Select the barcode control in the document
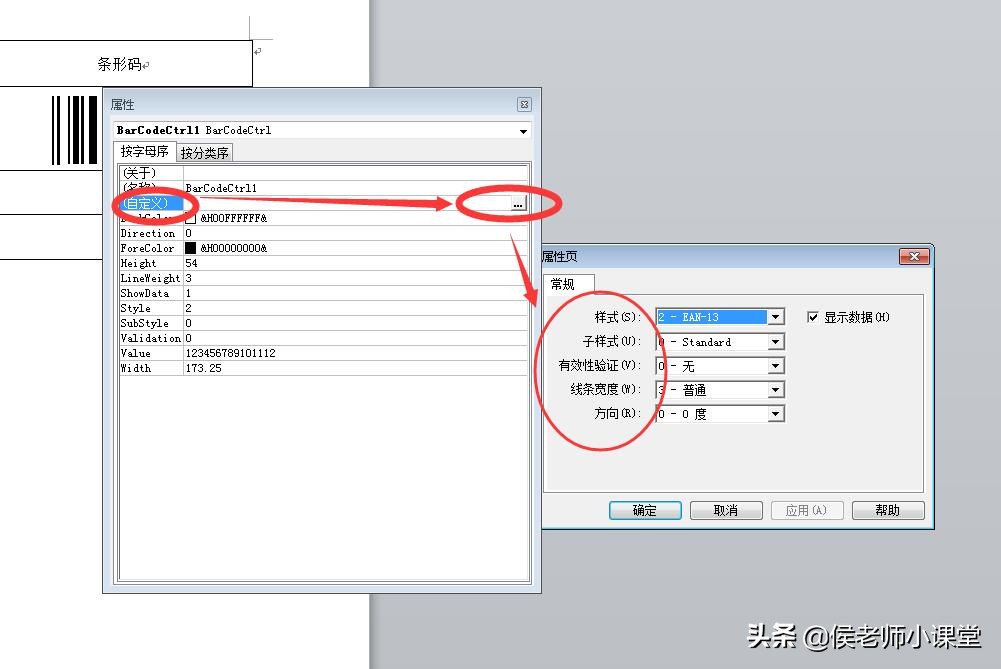 point(75,130)
